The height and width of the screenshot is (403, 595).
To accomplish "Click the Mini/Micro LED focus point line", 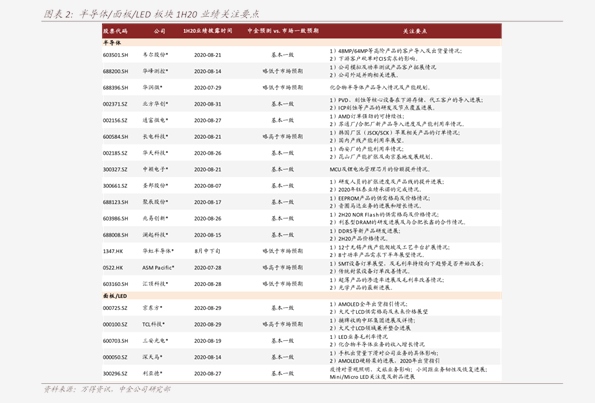I will pyautogui.click(x=372, y=377).
